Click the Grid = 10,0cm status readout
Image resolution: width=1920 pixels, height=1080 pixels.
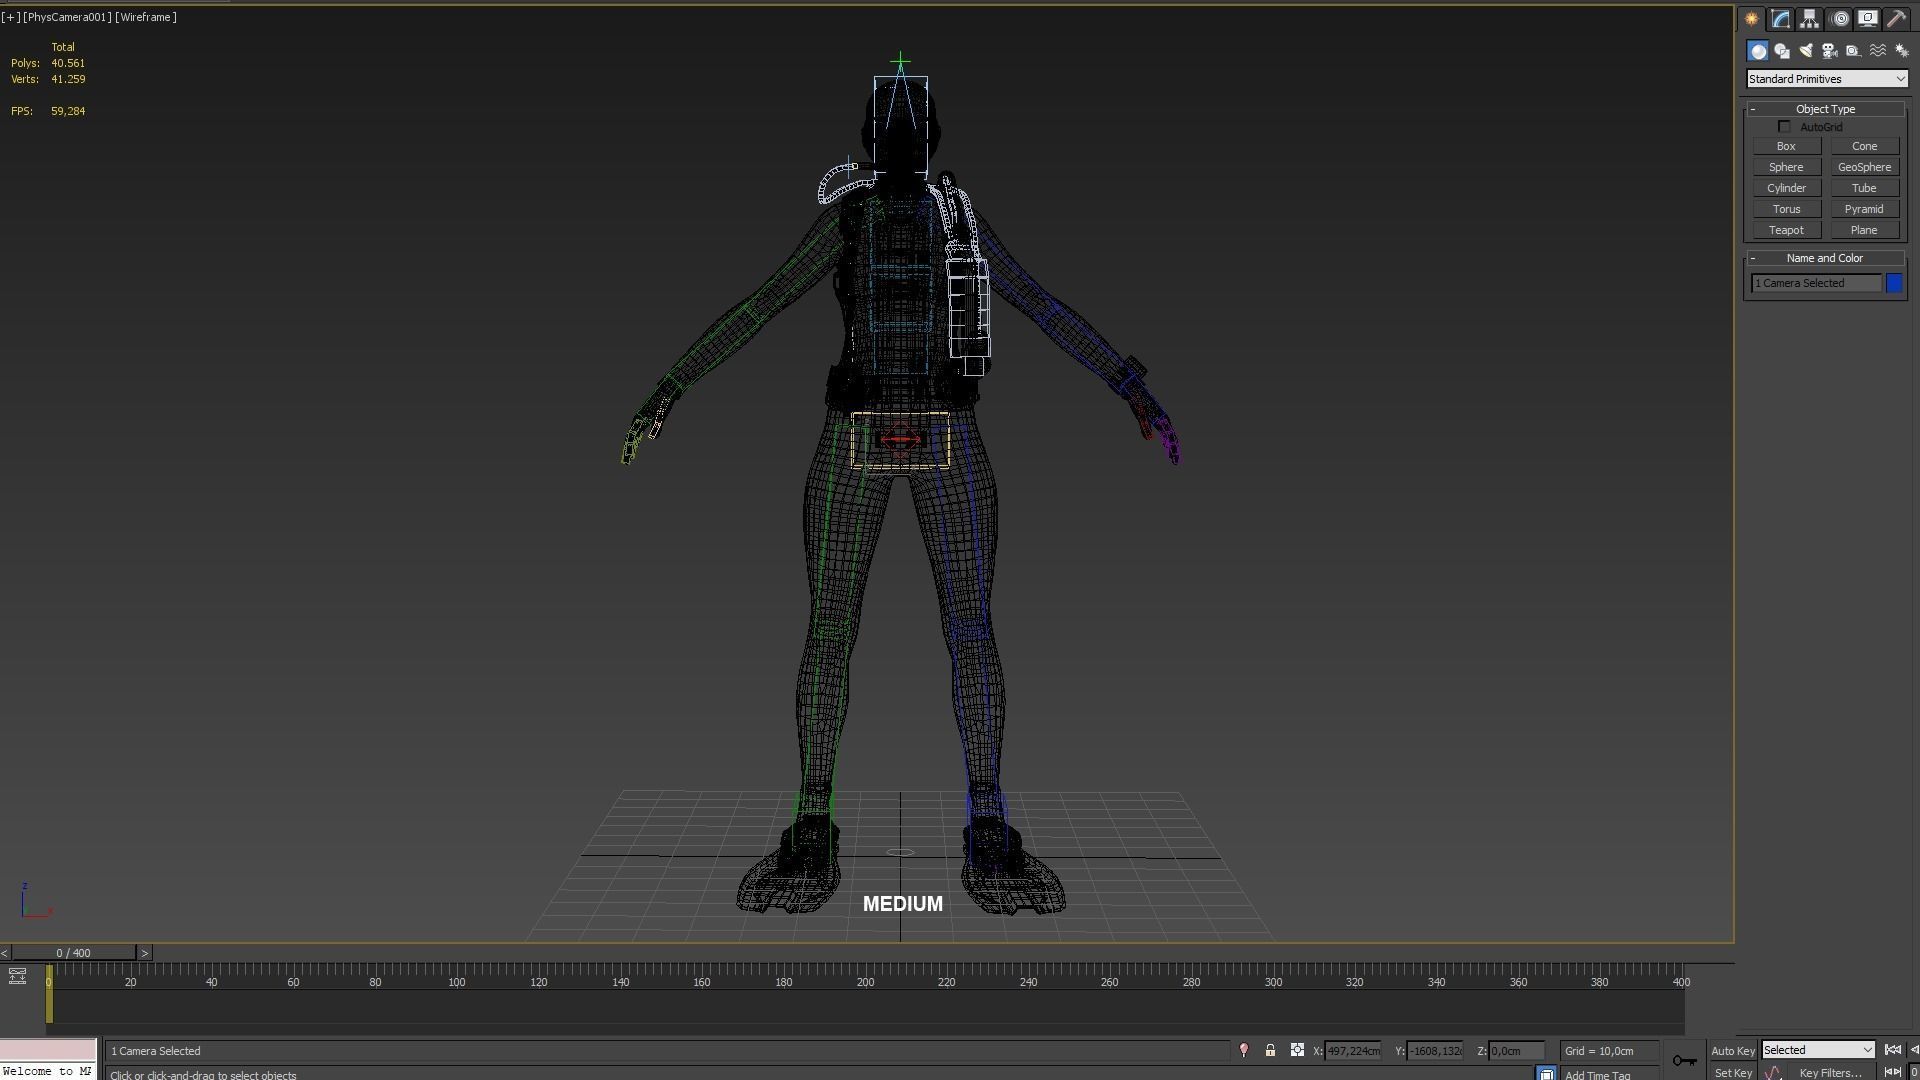1609,1051
